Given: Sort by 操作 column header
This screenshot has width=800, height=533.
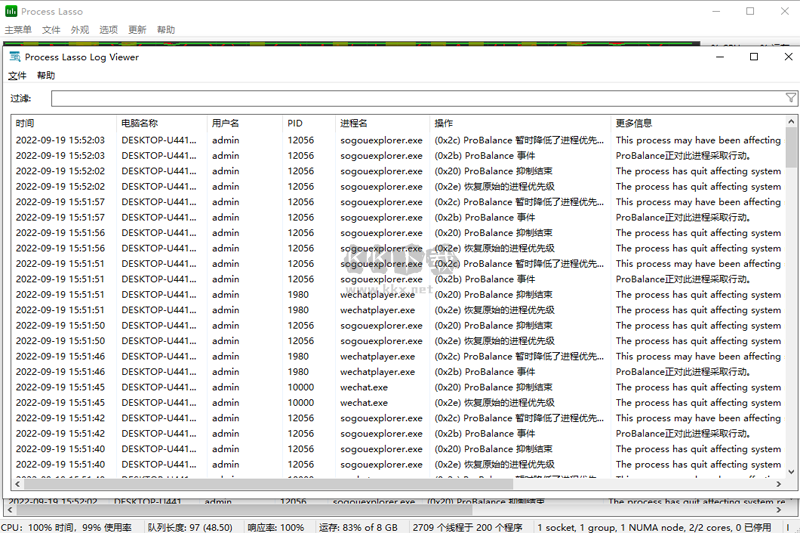Looking at the screenshot, I should coord(520,123).
